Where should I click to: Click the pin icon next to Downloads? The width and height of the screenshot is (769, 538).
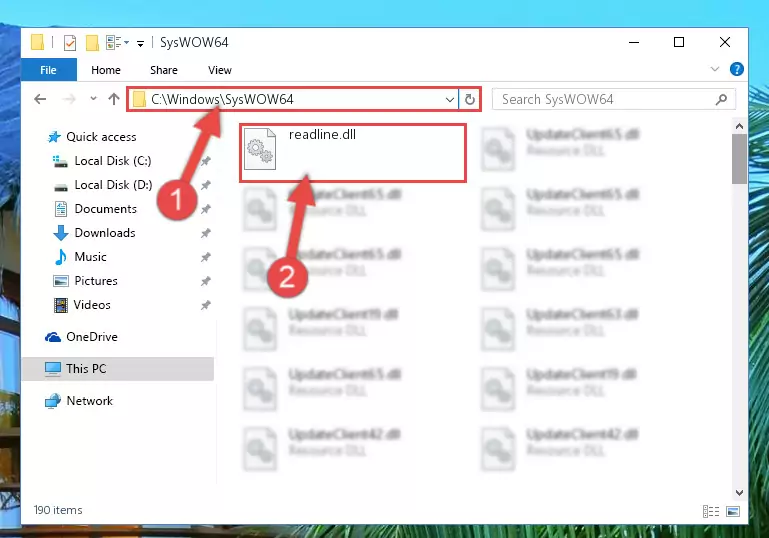(205, 233)
